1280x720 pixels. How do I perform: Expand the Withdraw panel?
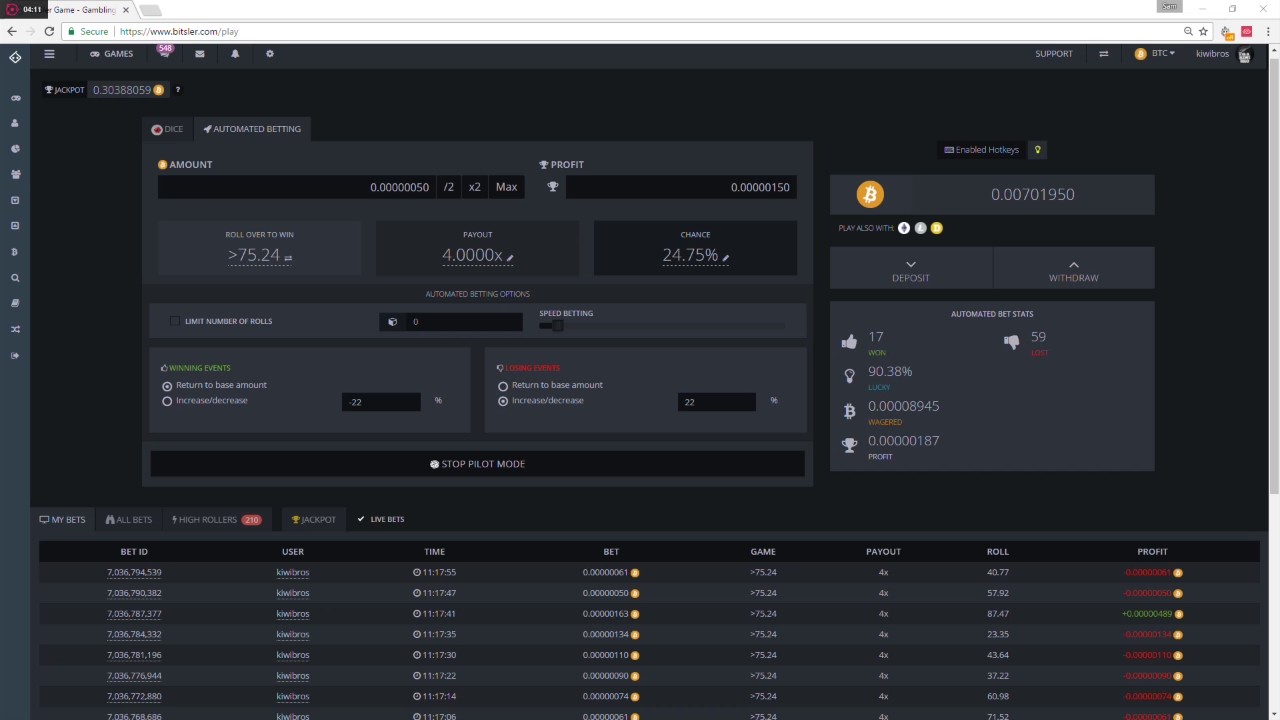pos(1073,270)
